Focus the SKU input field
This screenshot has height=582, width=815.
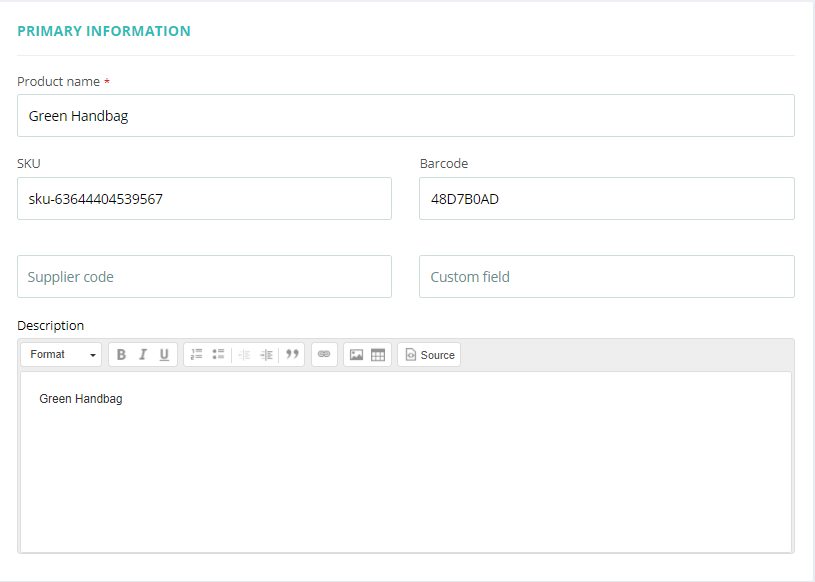[x=204, y=199]
